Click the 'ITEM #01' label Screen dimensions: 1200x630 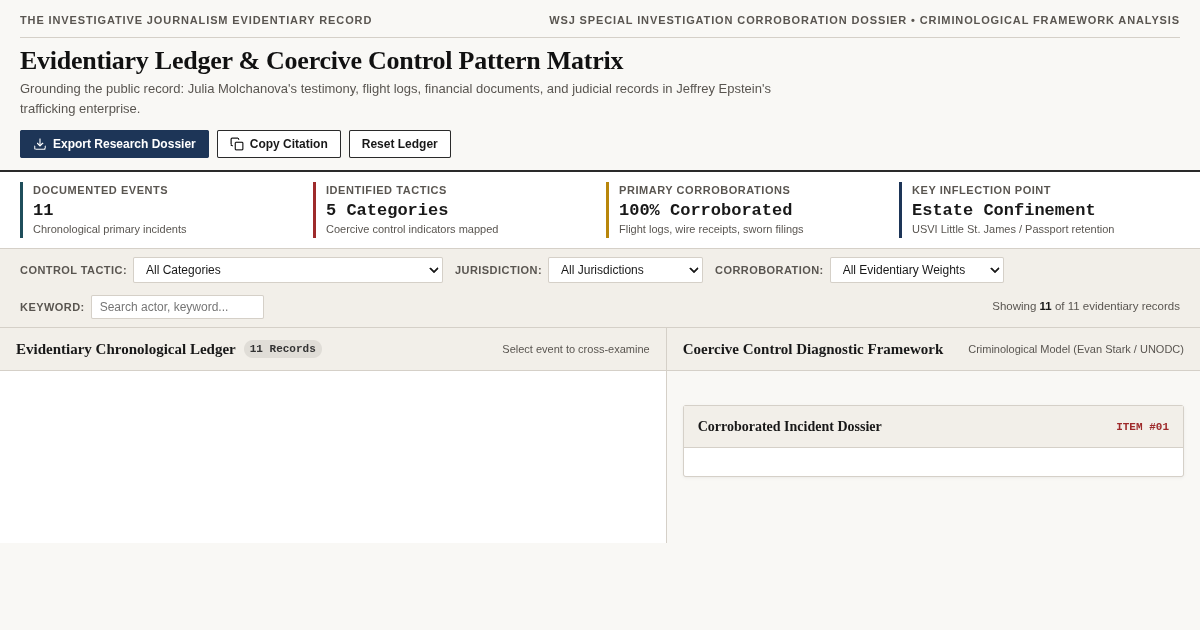coord(1142,427)
